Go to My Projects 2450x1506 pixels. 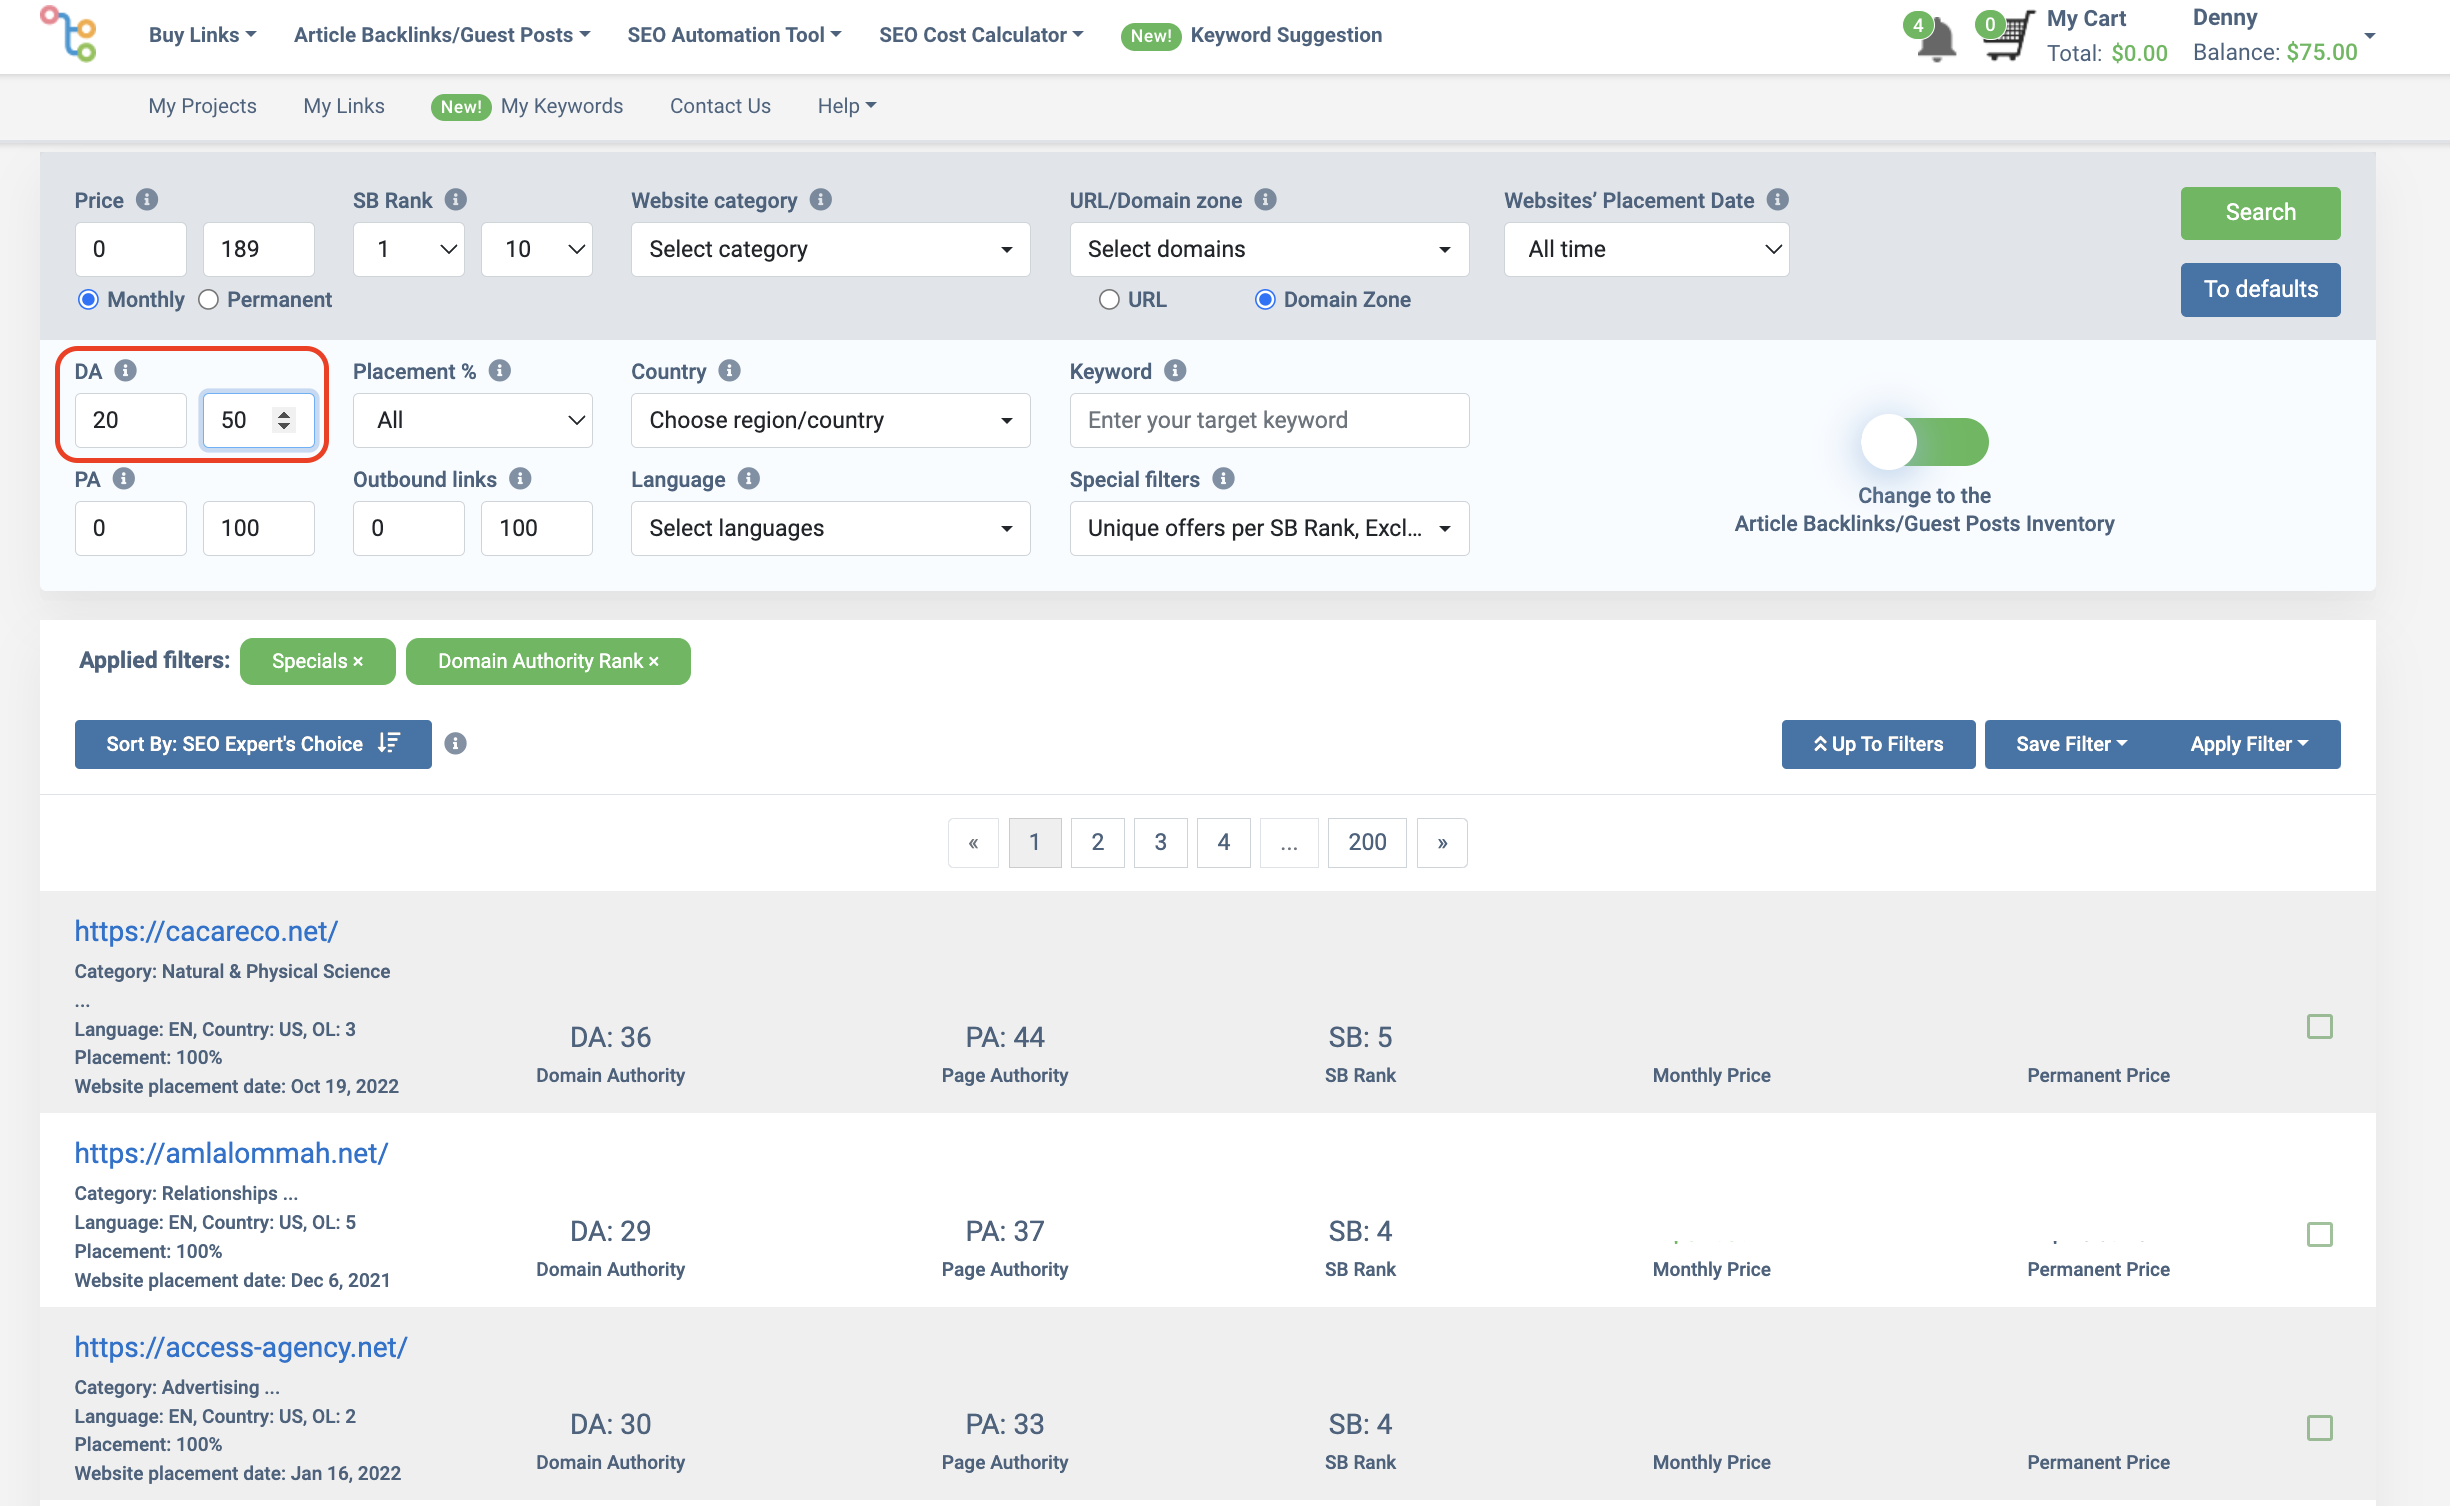(202, 106)
